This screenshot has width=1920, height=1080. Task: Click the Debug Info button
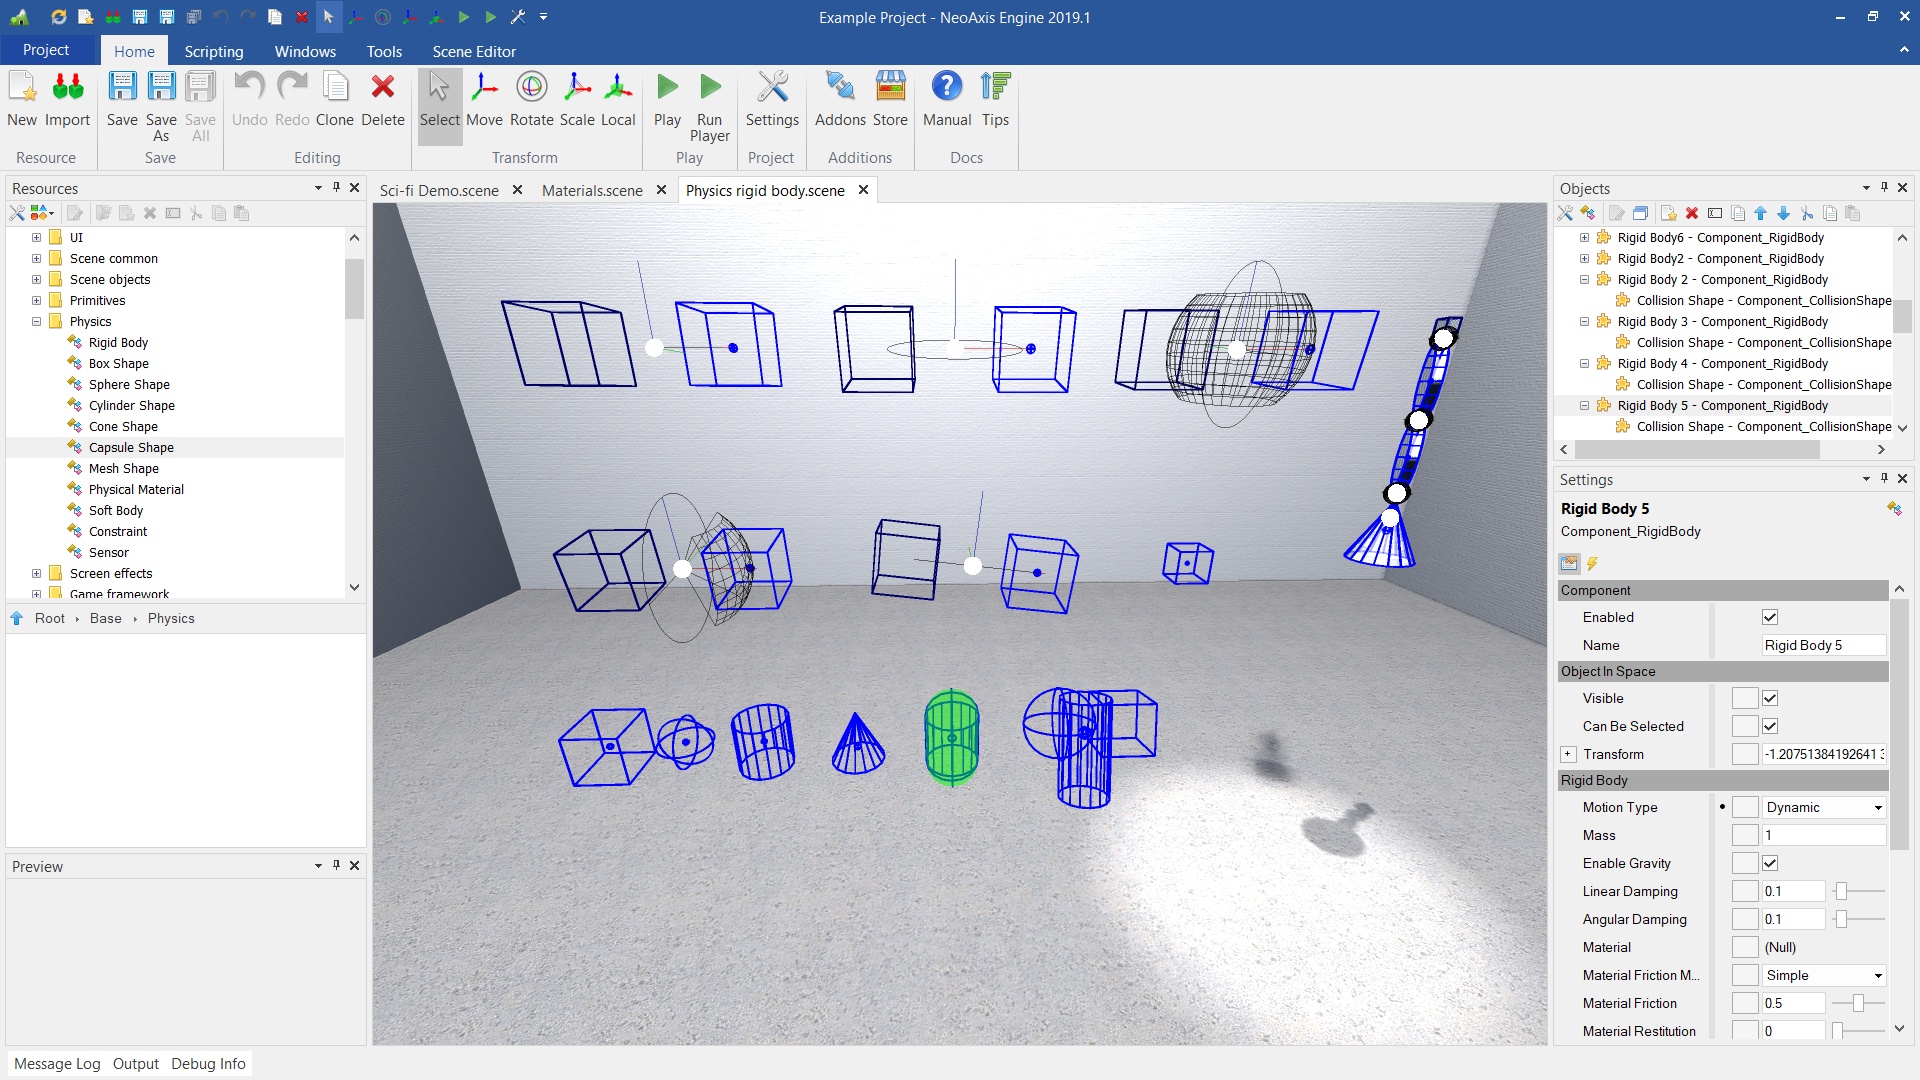208,1063
